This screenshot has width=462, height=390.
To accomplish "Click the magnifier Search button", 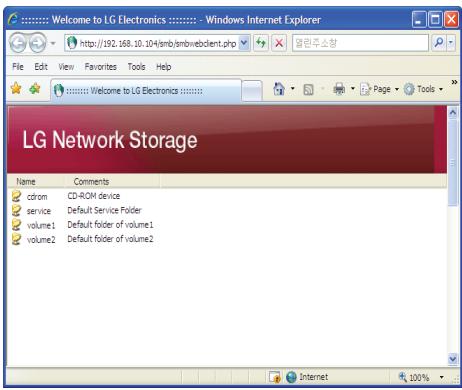I will pos(439,43).
